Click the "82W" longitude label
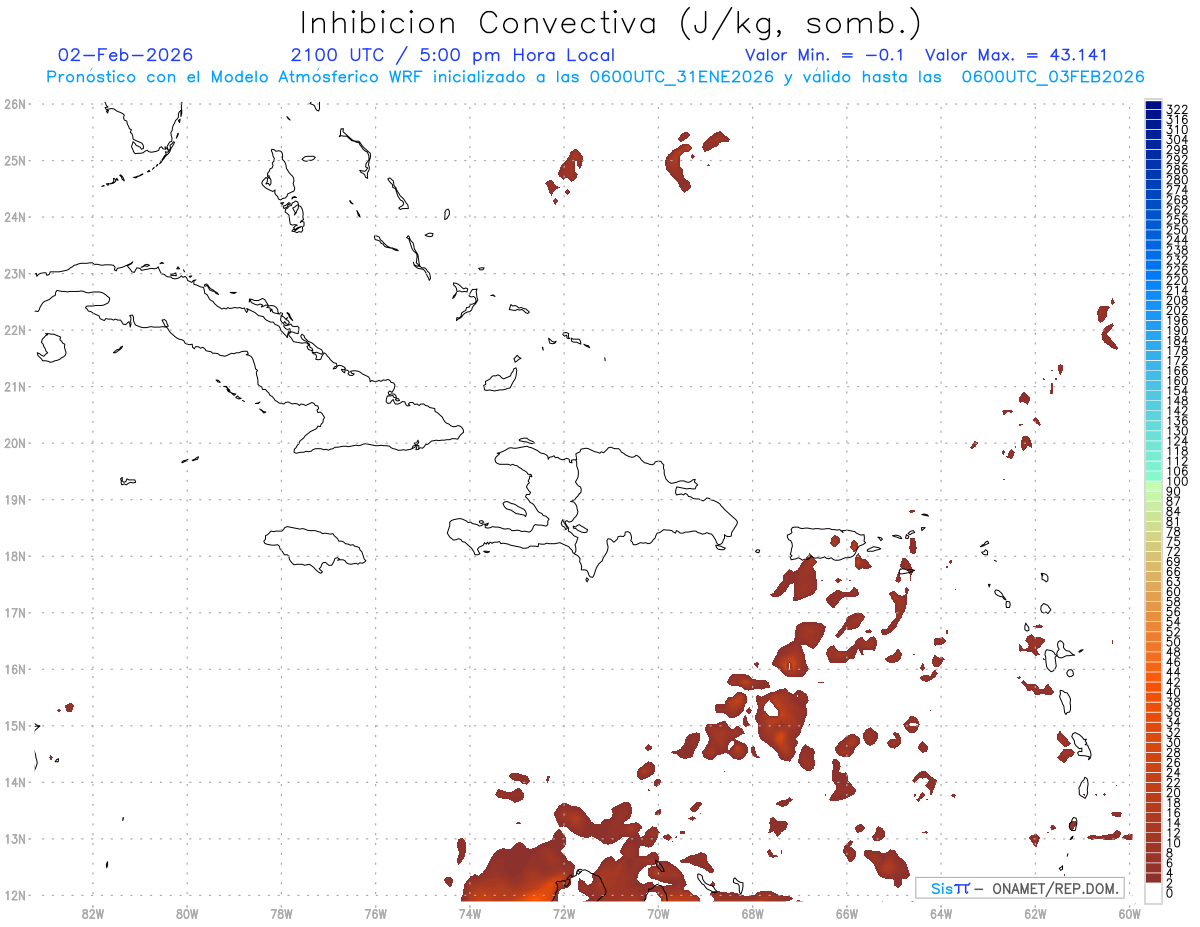Viewport: 1200px width, 927px height. (93, 912)
